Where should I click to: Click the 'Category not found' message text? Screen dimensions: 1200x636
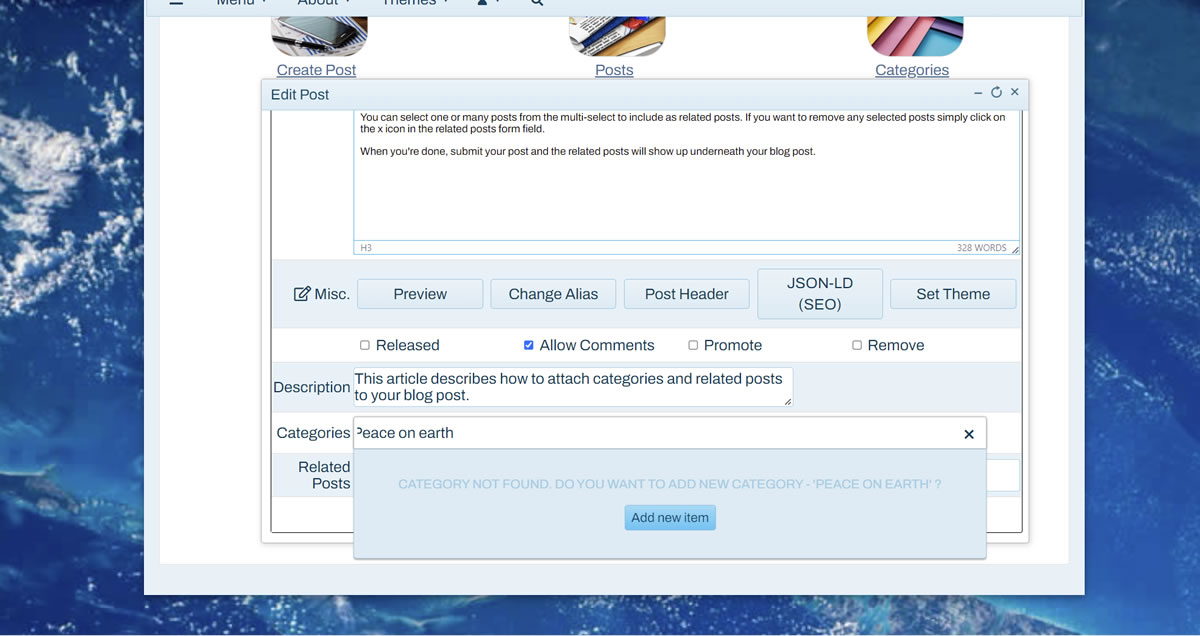[x=670, y=484]
